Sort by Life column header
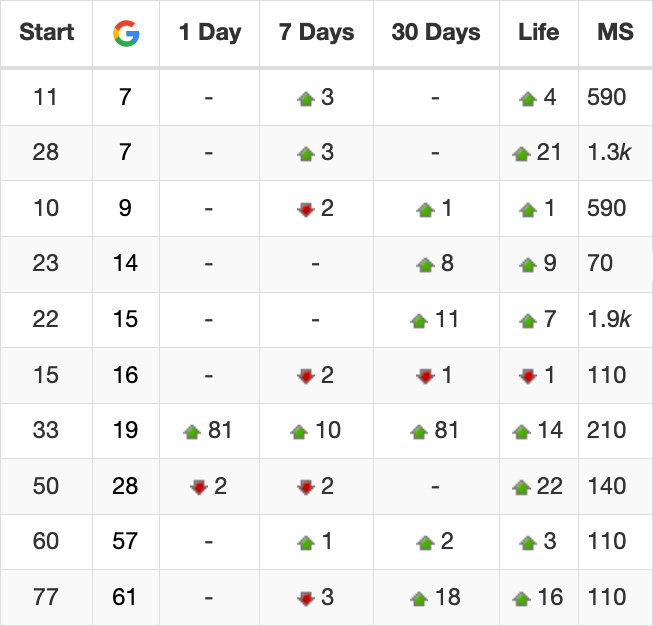 (x=538, y=32)
